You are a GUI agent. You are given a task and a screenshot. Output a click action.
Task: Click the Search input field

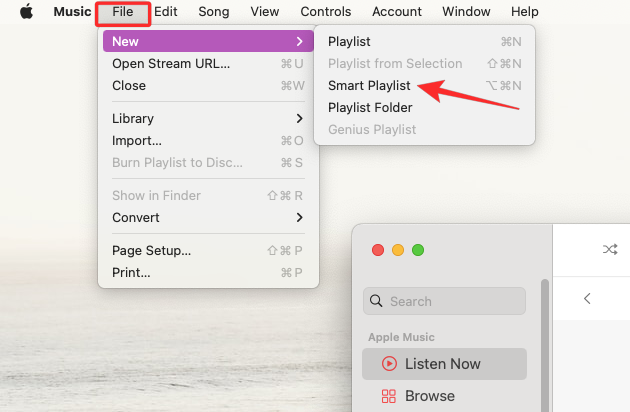coord(452,301)
